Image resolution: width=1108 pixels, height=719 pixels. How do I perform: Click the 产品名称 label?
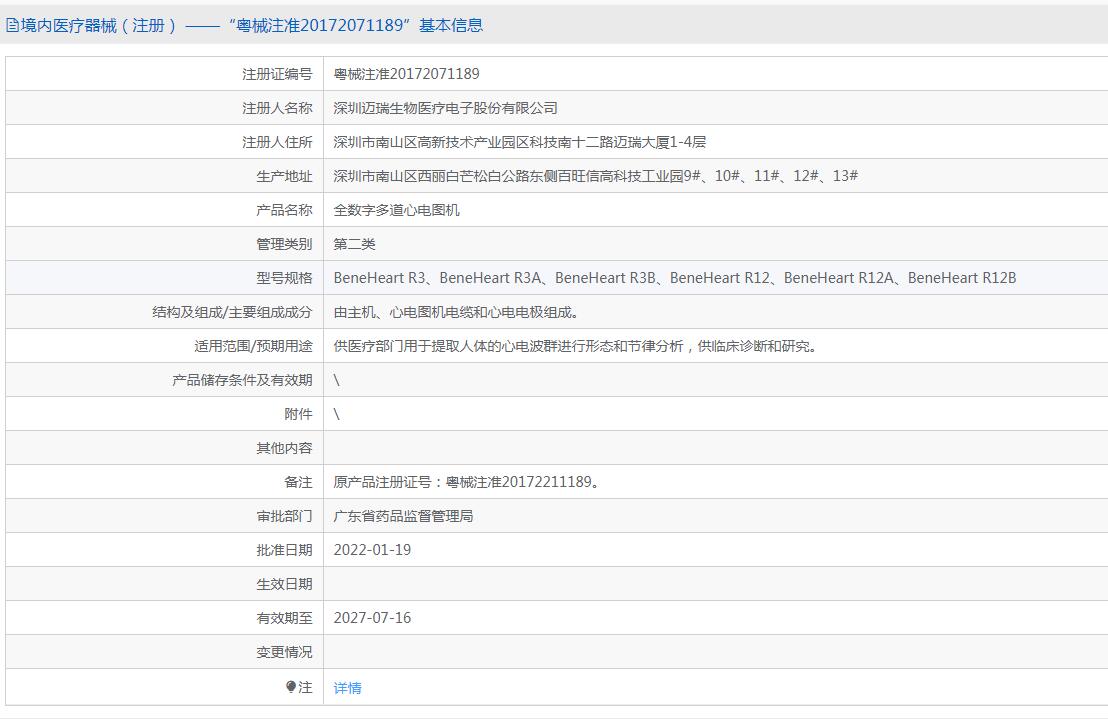coord(284,210)
